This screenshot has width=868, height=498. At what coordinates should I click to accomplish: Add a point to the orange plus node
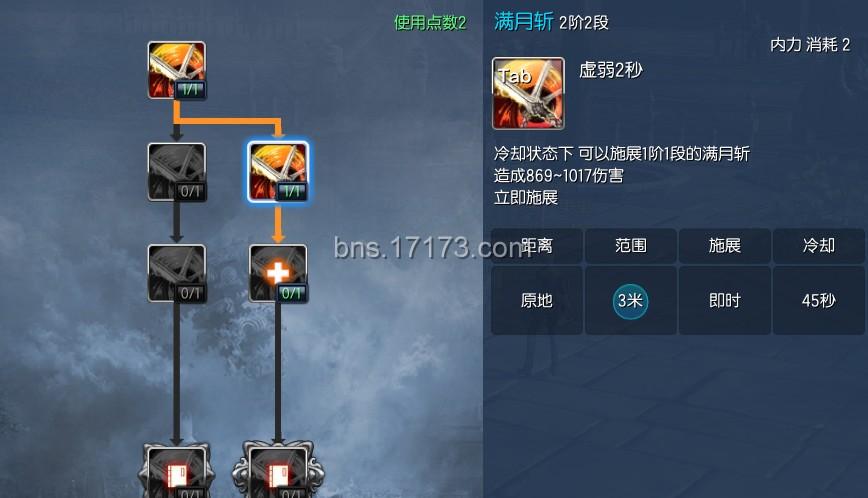click(x=278, y=273)
